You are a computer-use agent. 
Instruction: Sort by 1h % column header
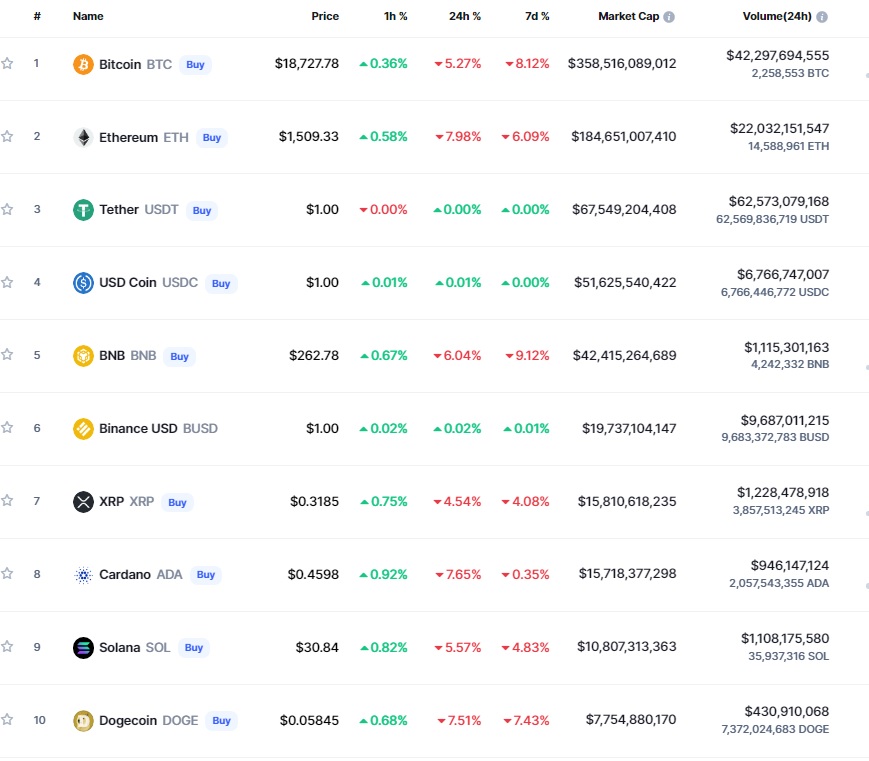pos(395,16)
